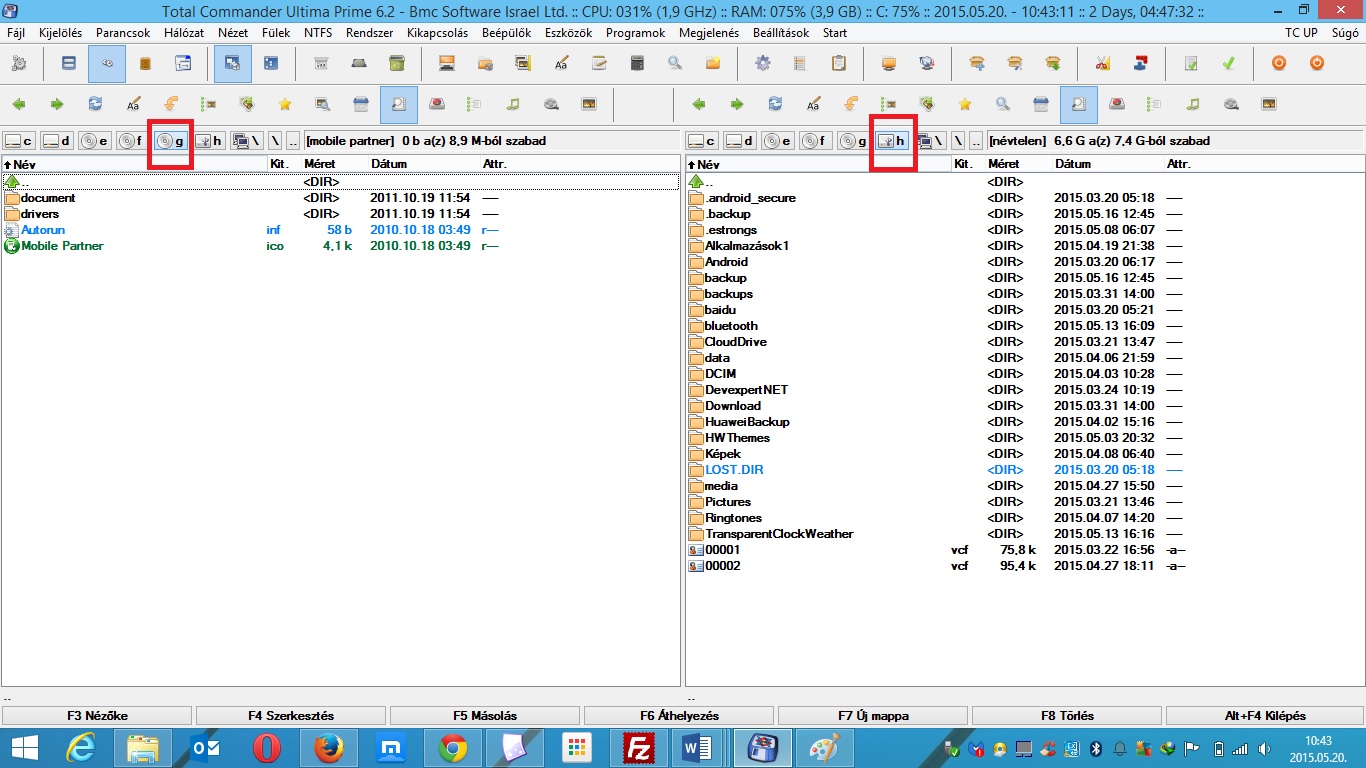Click the red and blue magnet toolbar icon
The image size is (1366, 768).
pos(1140,63)
